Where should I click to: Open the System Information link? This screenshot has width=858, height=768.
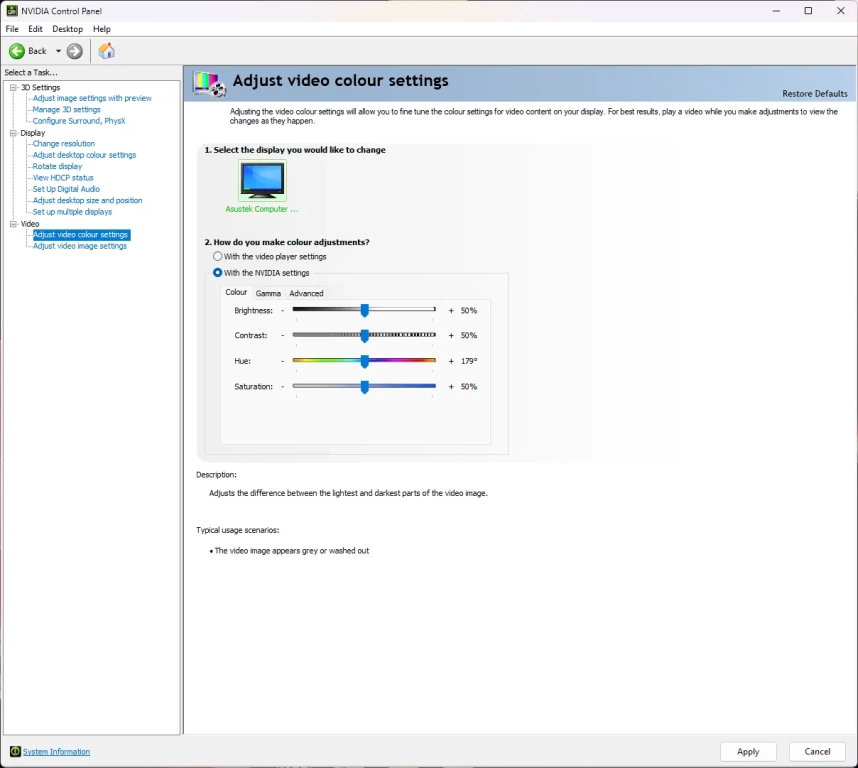point(56,752)
